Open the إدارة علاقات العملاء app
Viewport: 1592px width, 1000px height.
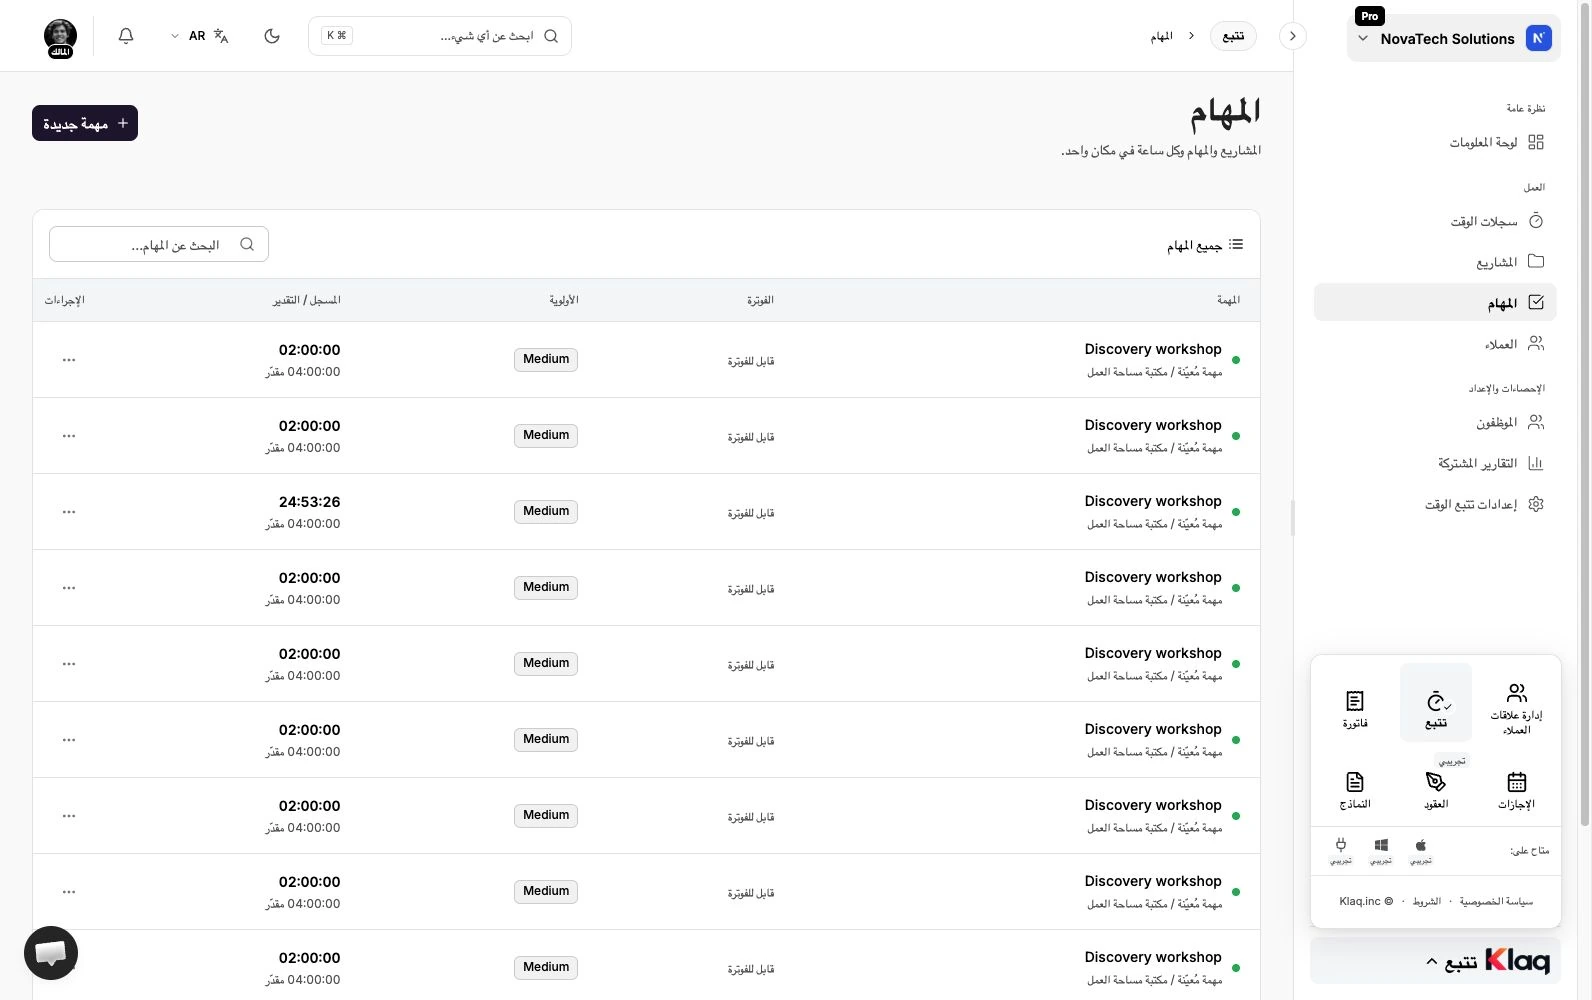[1516, 707]
